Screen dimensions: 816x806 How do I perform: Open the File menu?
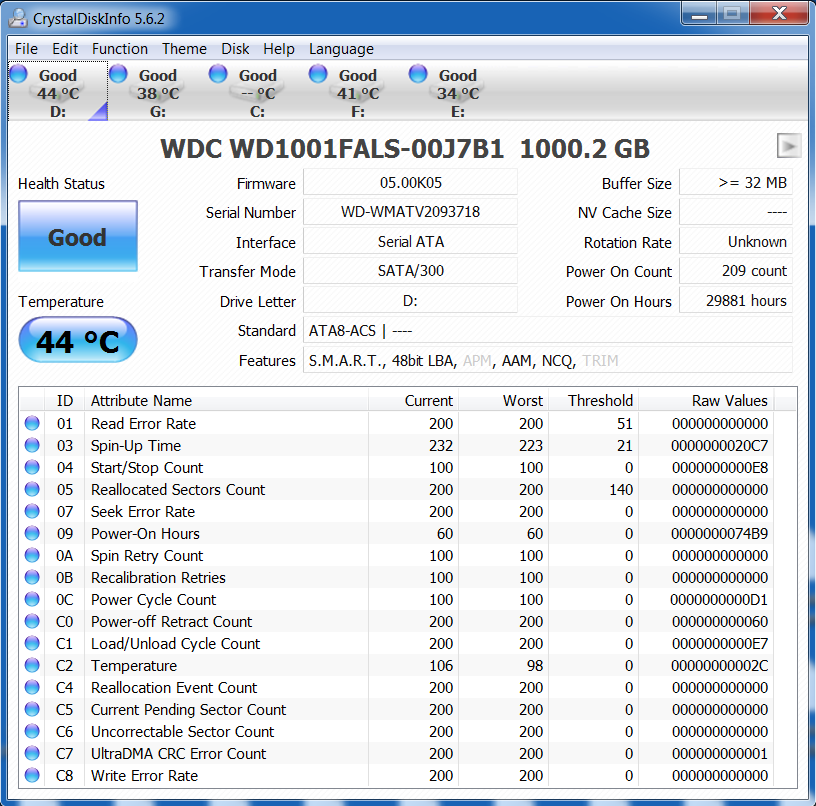[26, 49]
